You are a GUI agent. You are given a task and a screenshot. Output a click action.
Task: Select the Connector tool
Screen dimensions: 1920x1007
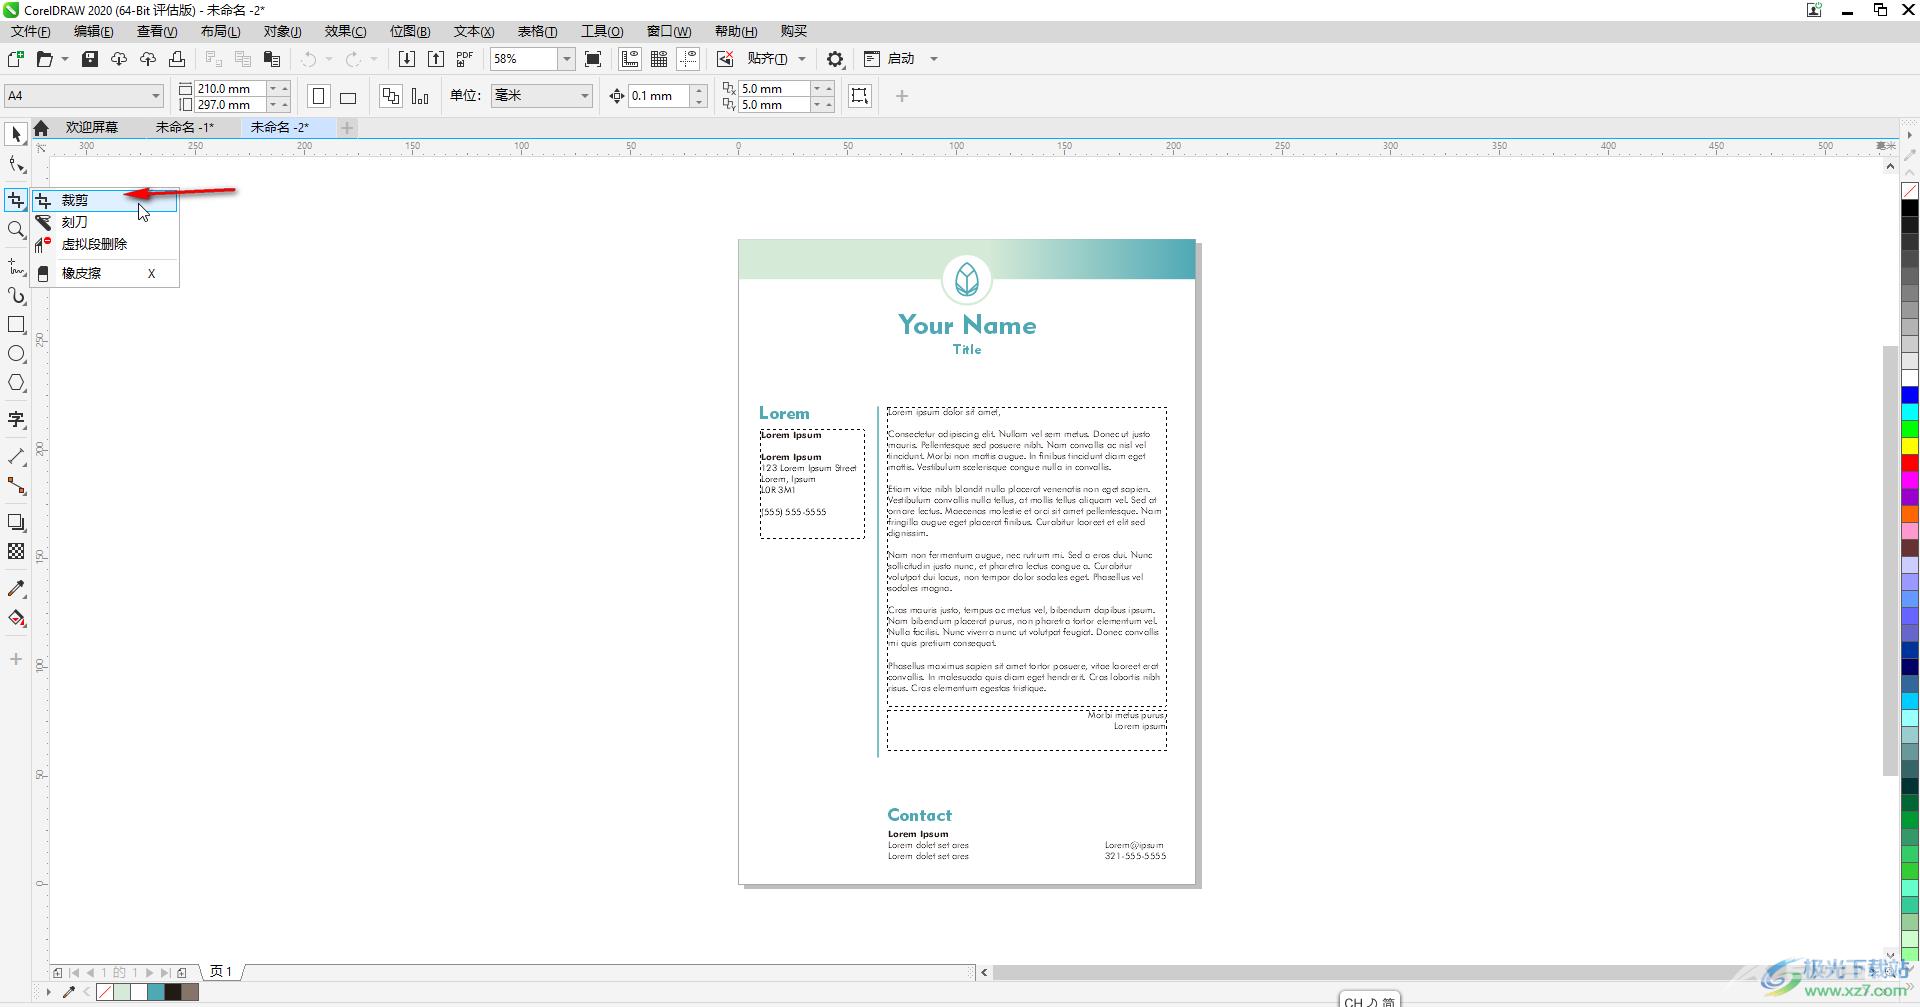(x=16, y=486)
